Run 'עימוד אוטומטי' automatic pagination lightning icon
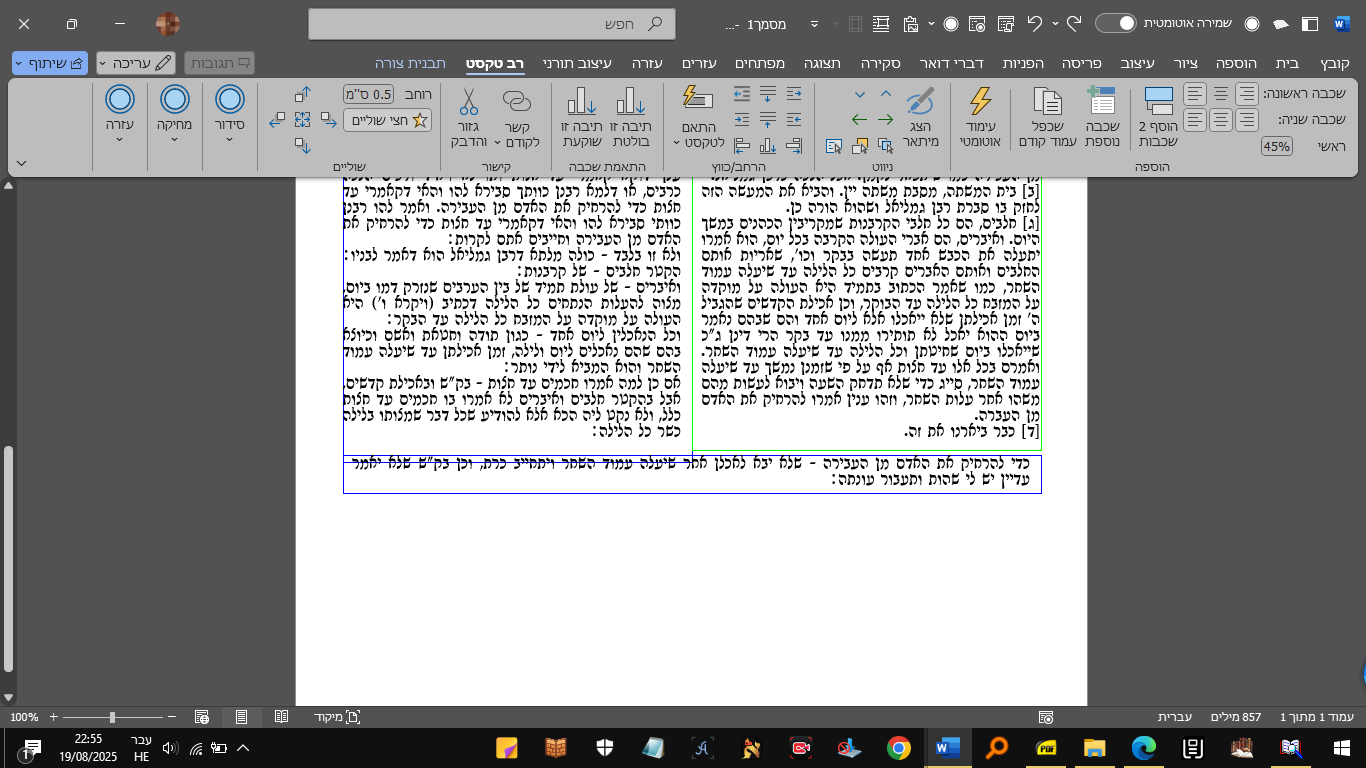Viewport: 1366px width, 768px height. pyautogui.click(x=981, y=101)
